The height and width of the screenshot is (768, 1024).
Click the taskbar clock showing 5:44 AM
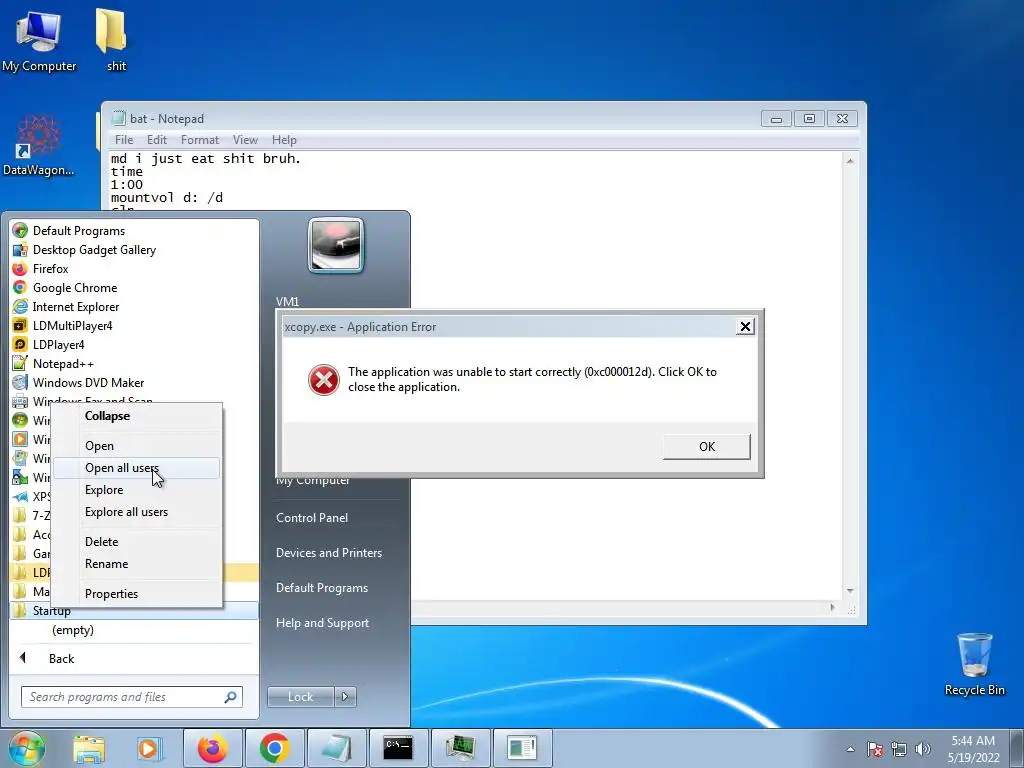pos(973,749)
